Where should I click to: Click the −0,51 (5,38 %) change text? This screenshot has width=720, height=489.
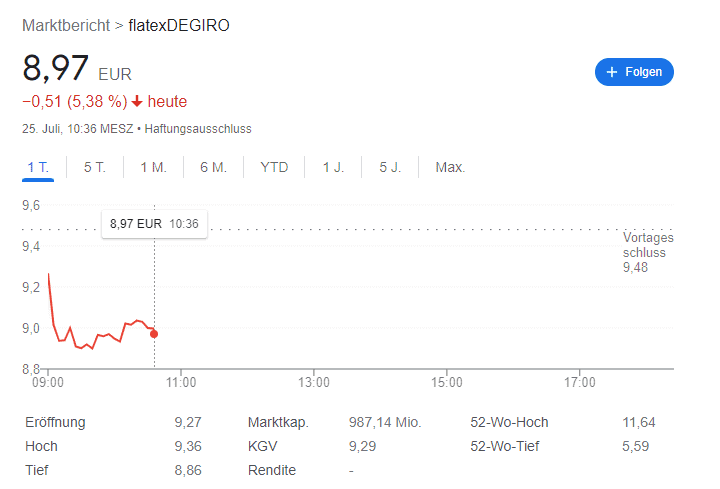75,101
